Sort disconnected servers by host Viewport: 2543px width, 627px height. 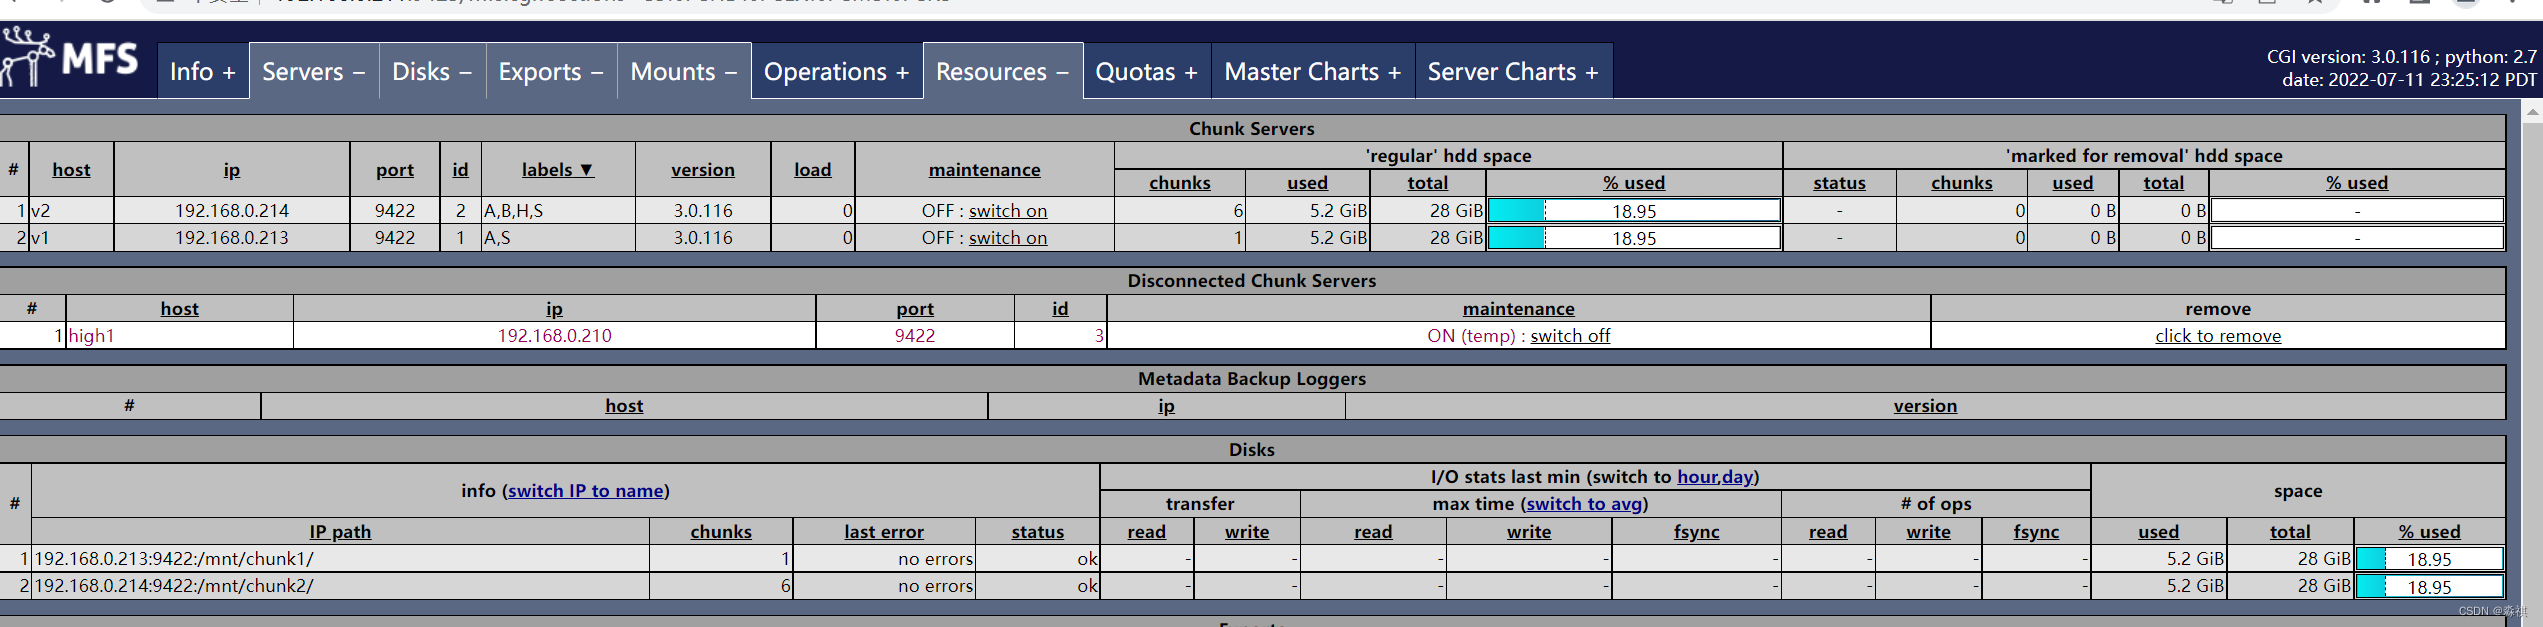(x=180, y=309)
